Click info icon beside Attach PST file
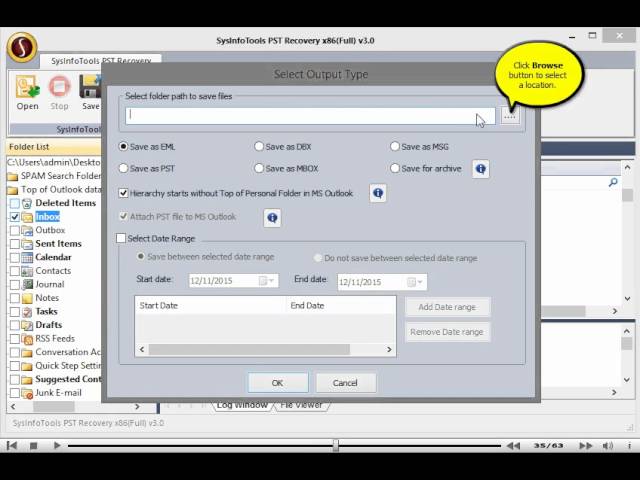 pyautogui.click(x=272, y=218)
